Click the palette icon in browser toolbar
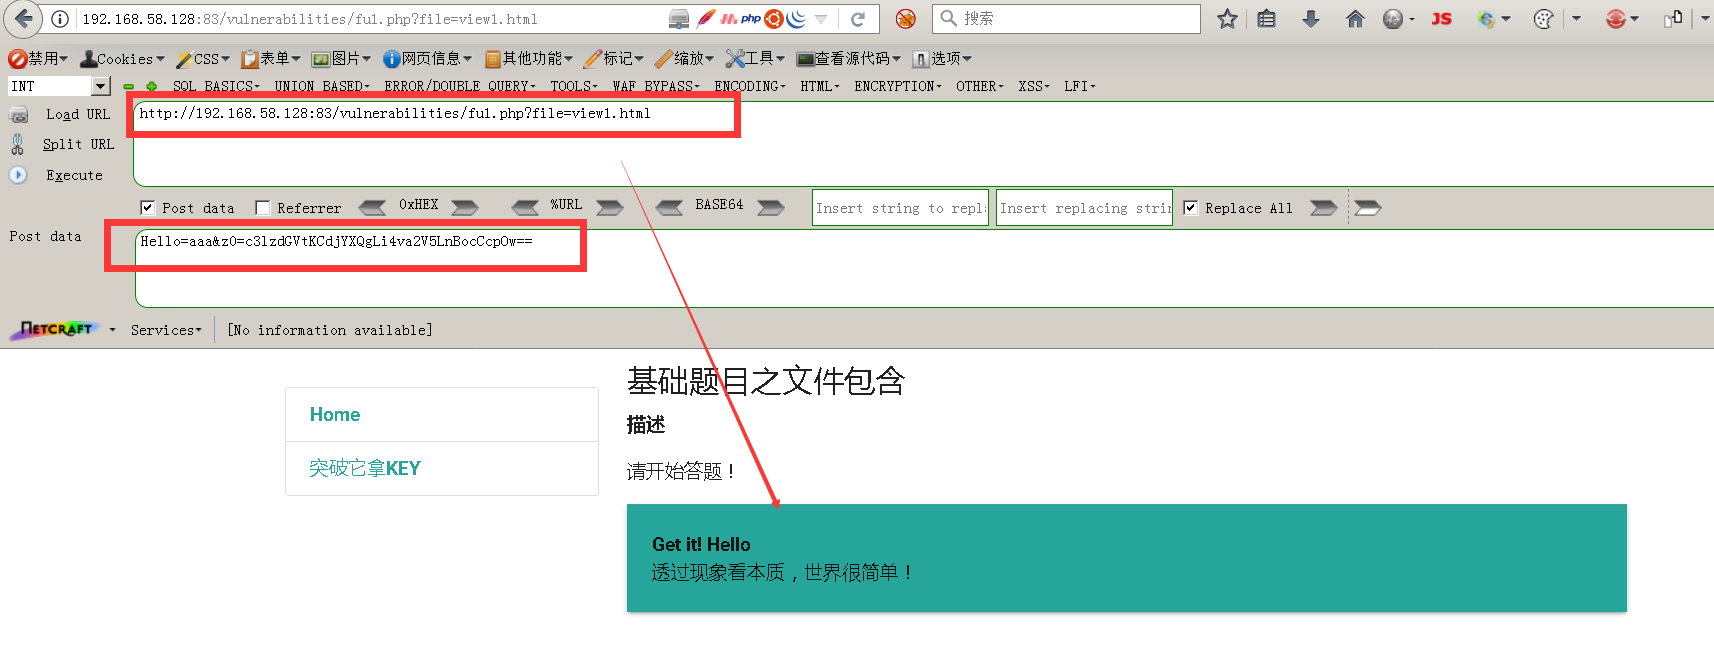 coord(1544,19)
